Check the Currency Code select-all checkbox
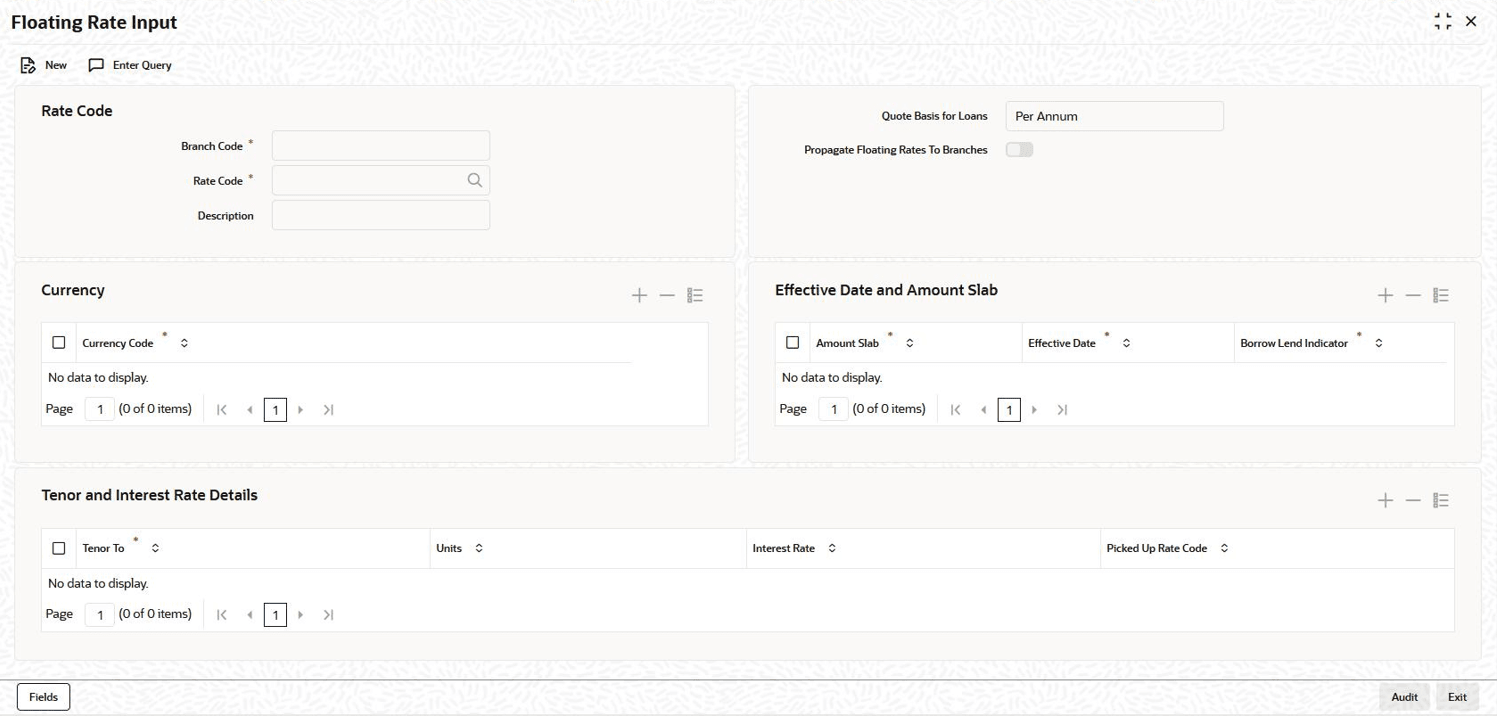 point(59,343)
